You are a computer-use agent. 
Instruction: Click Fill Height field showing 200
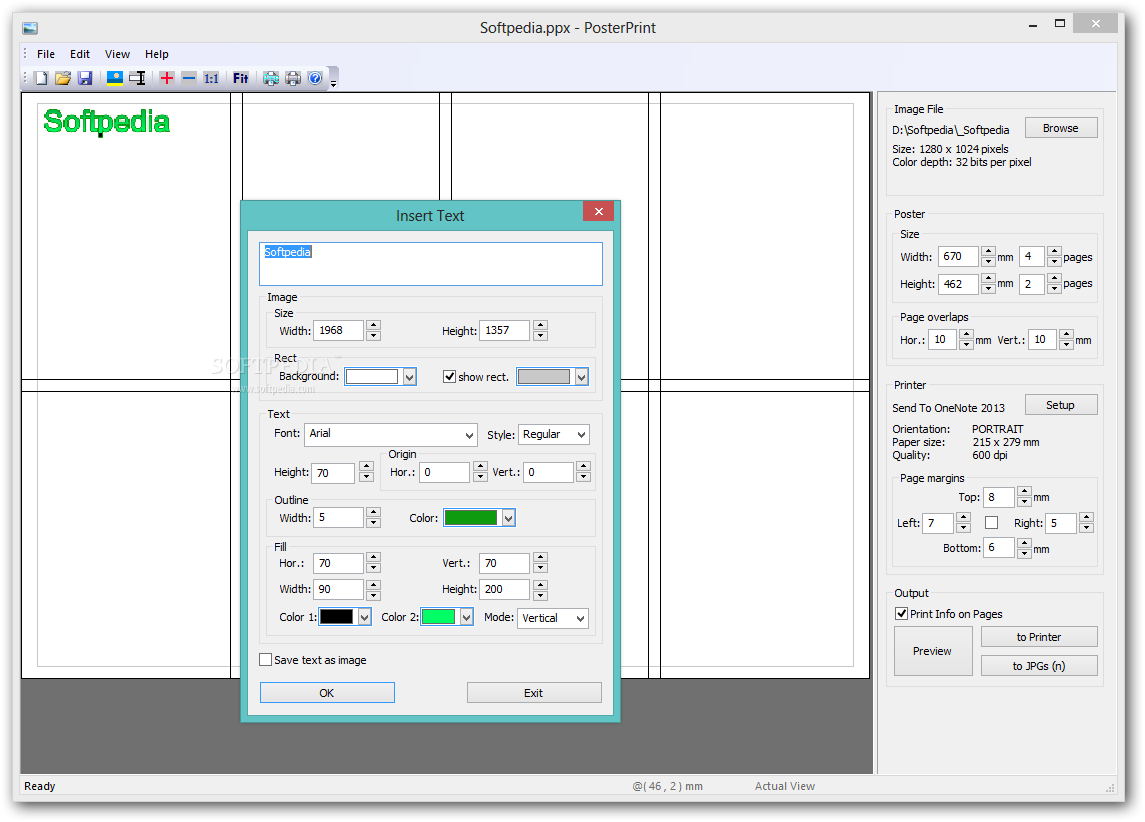pos(505,589)
